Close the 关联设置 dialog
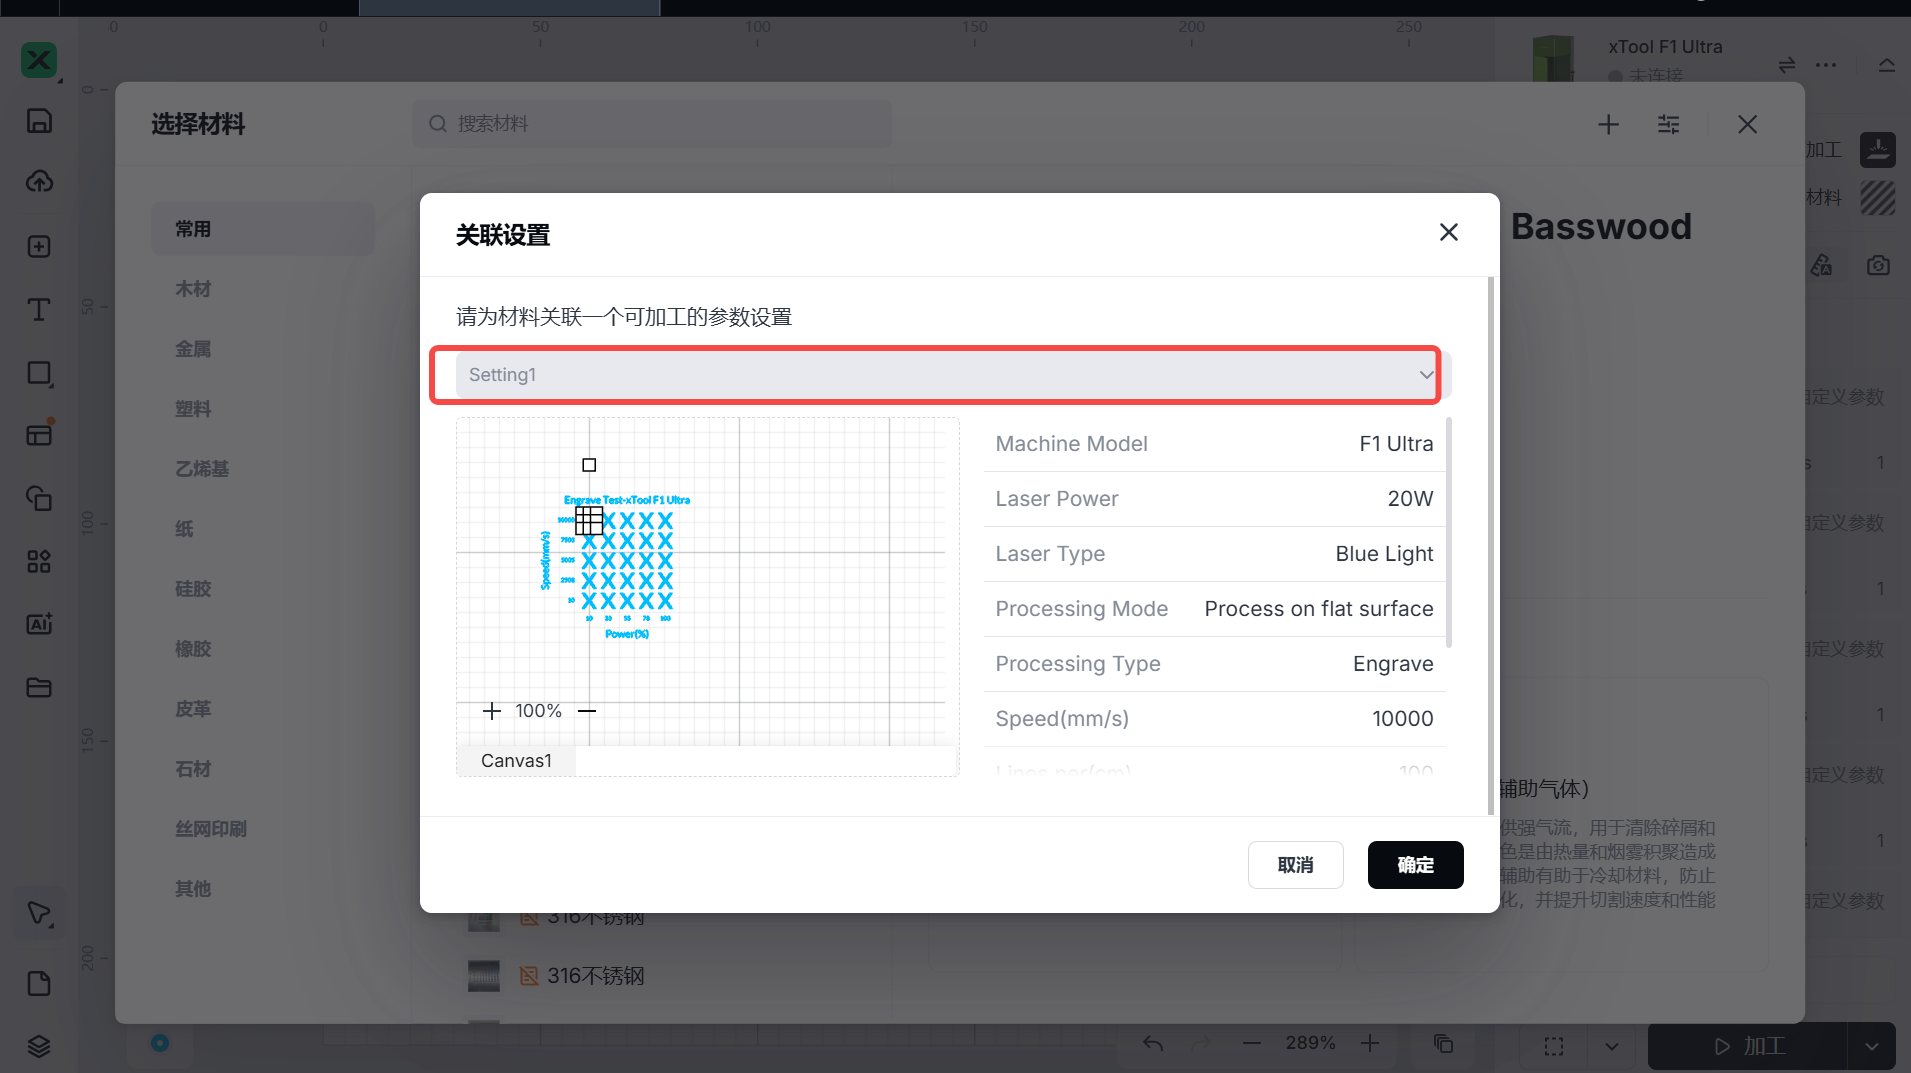This screenshot has height=1073, width=1911. coord(1448,232)
